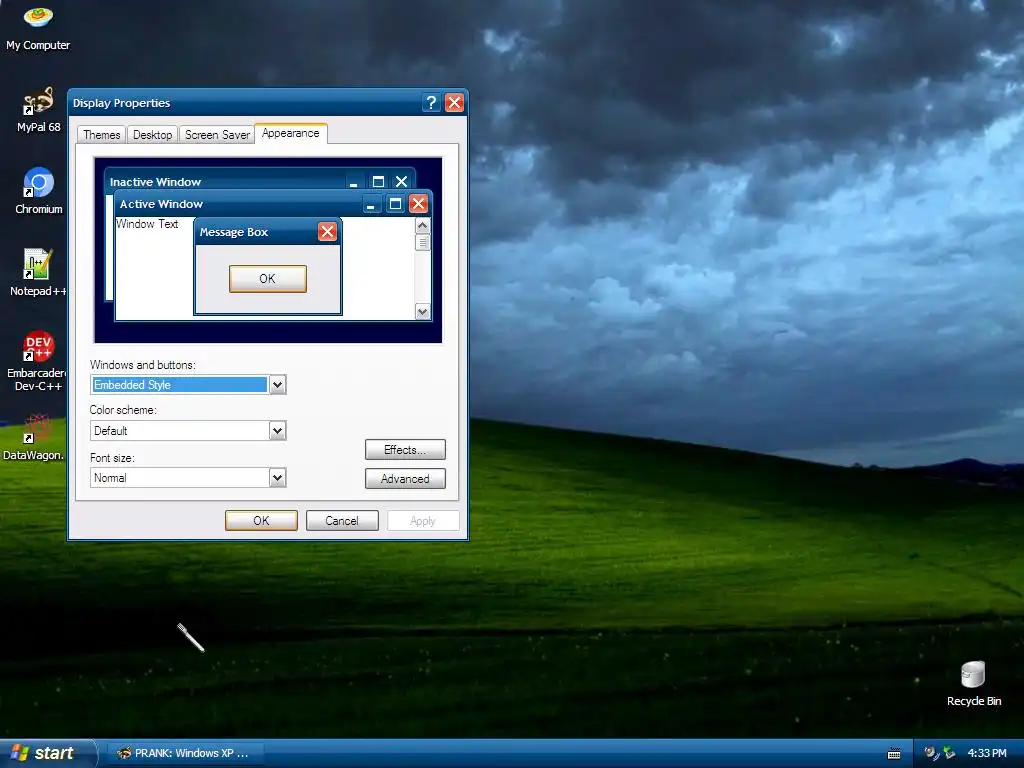Screen dimensions: 1024x768
Task: Click the 4:33 PM system clock
Action: pyautogui.click(x=987, y=753)
